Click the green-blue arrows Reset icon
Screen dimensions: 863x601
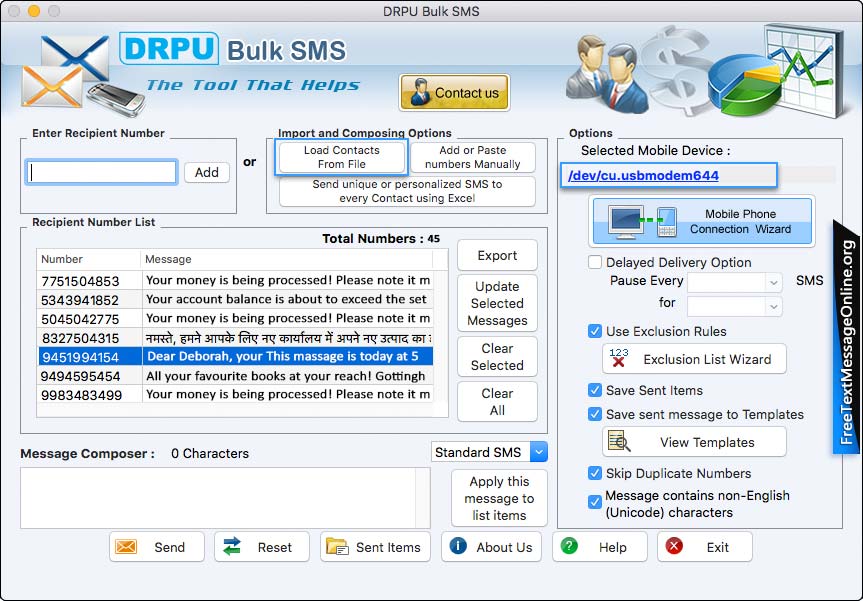(232, 547)
